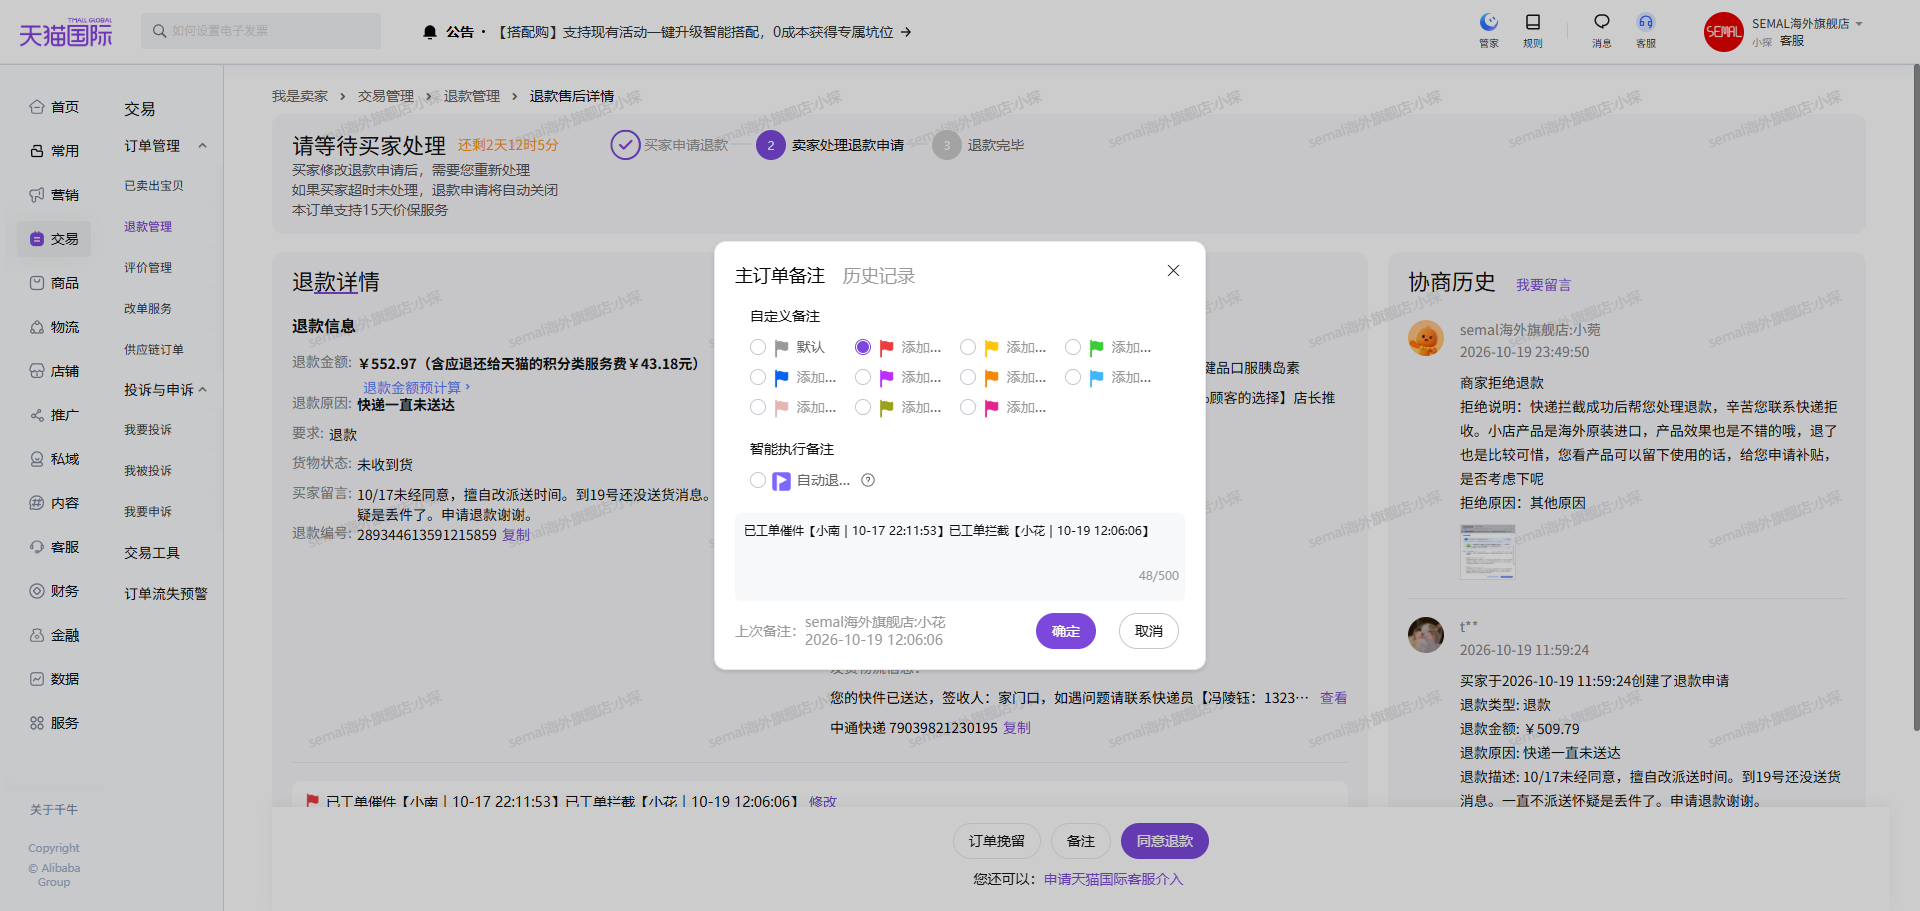The height and width of the screenshot is (911, 1920).
Task: Go to 首页 in the sidebar
Action: [x=54, y=107]
